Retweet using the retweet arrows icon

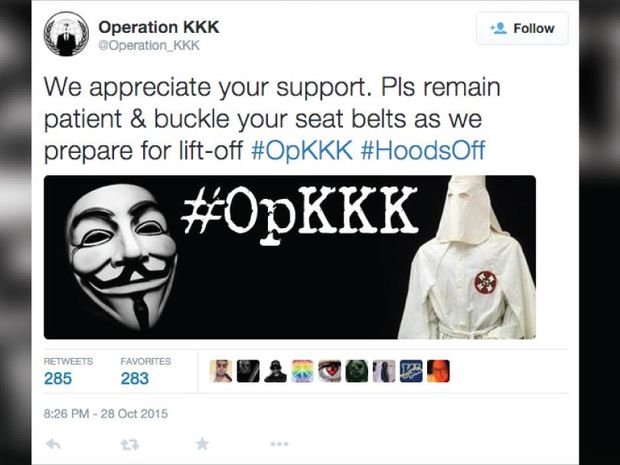130,445
